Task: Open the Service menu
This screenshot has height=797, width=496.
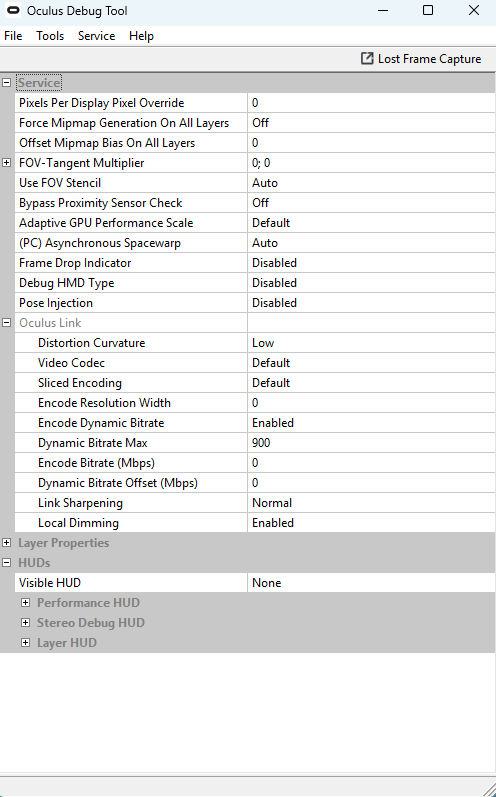Action: (x=97, y=36)
